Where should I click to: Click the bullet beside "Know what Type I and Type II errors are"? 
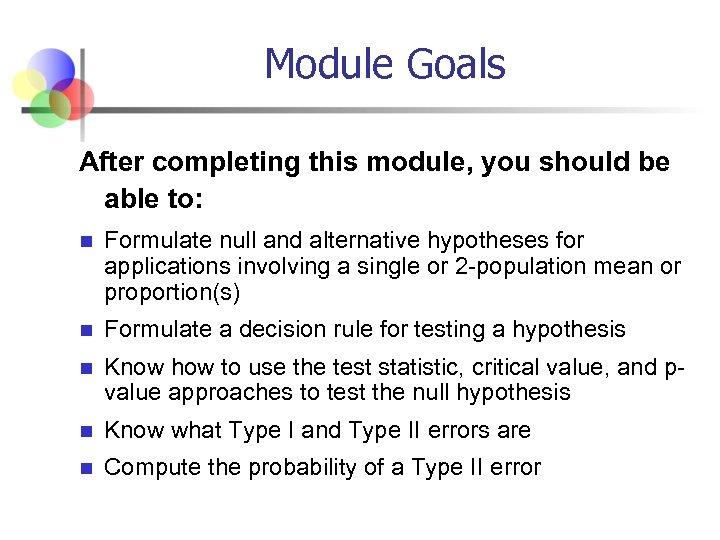click(x=86, y=432)
